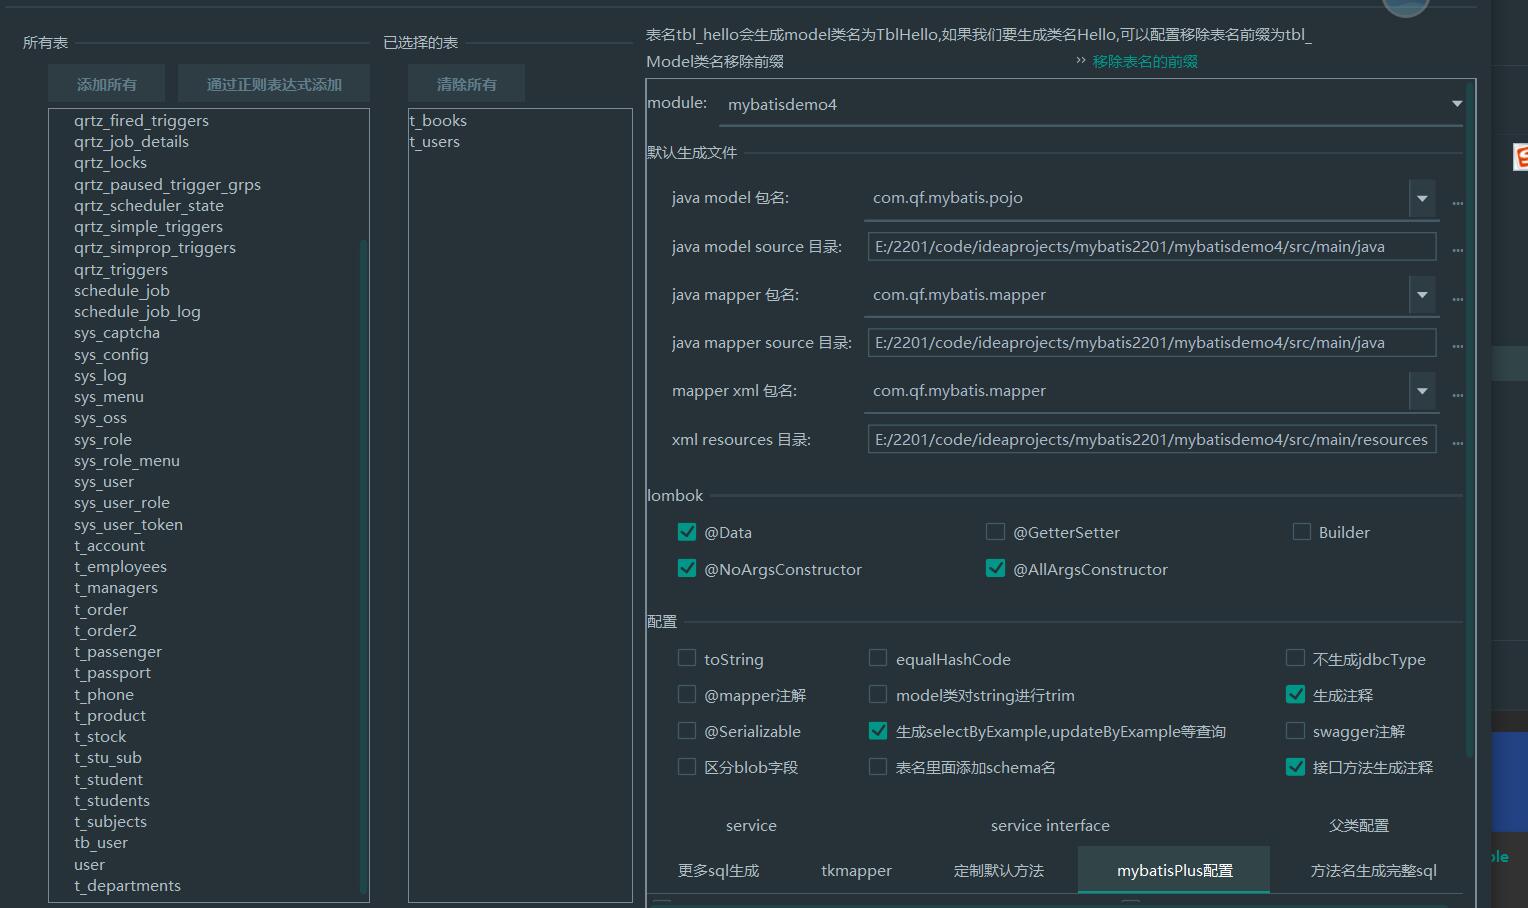The image size is (1528, 908).
Task: Click the 清除所有 button
Action: 466,84
